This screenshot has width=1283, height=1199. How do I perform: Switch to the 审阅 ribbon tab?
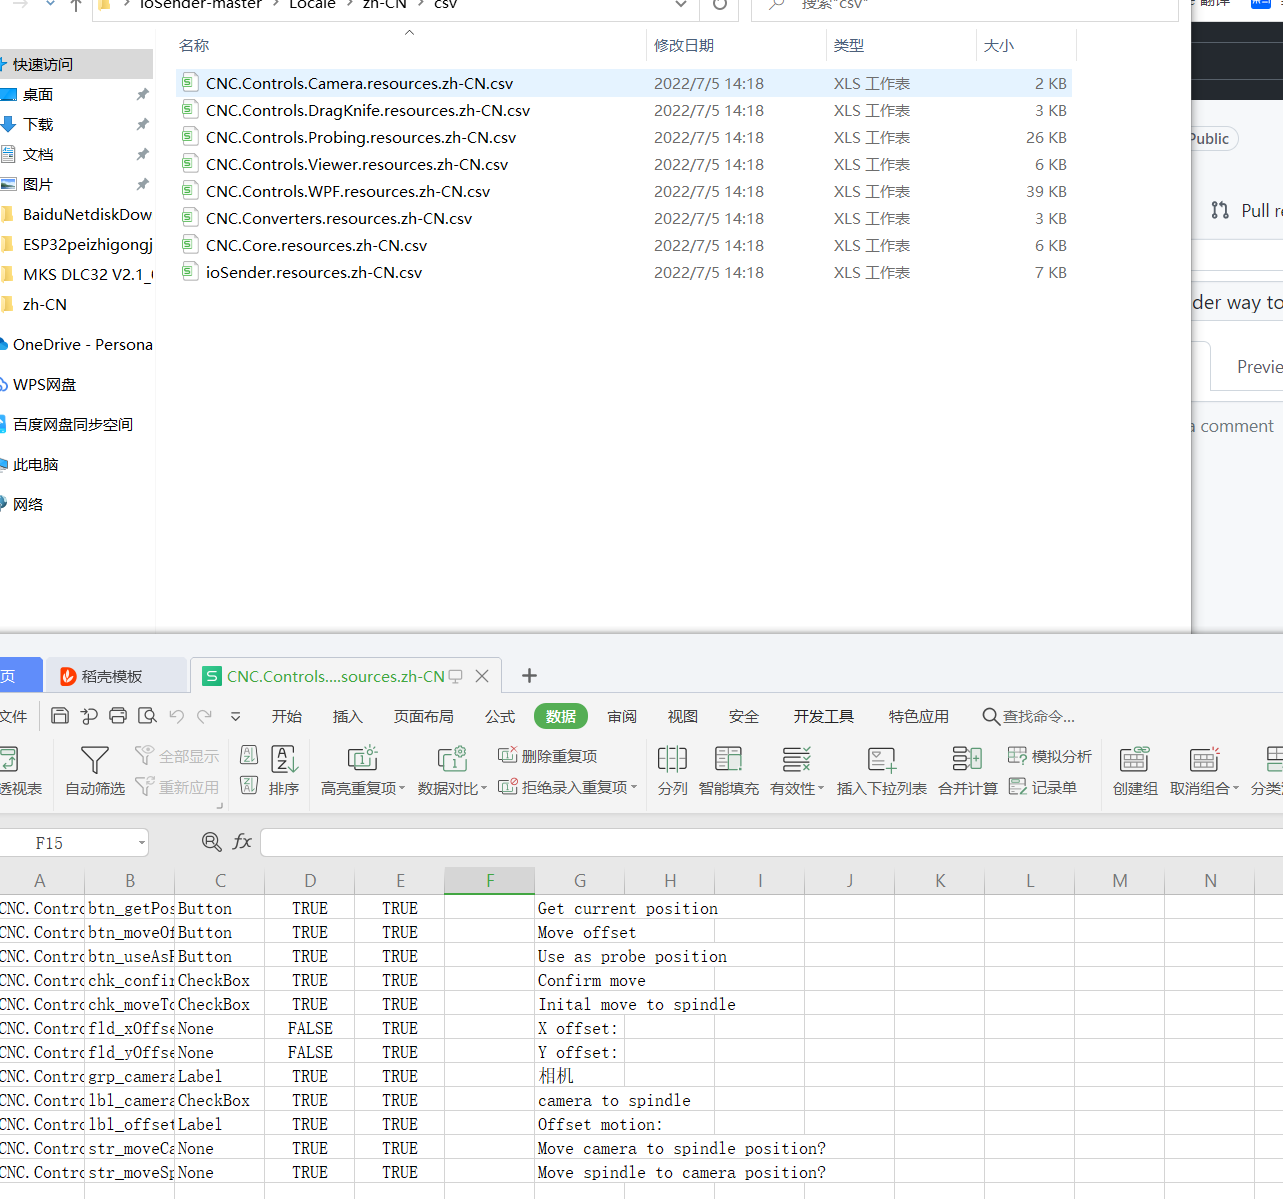[x=622, y=716]
